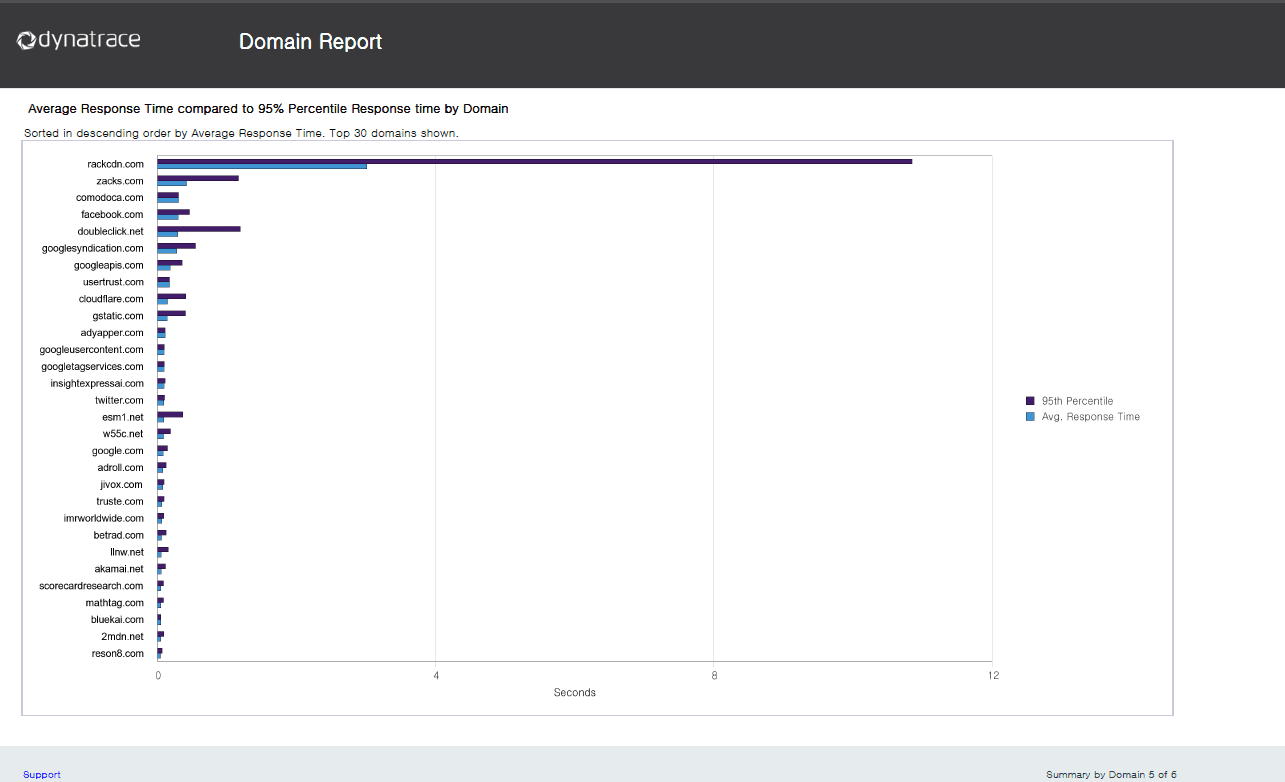Open the Support link
The width and height of the screenshot is (1285, 782).
(x=42, y=775)
